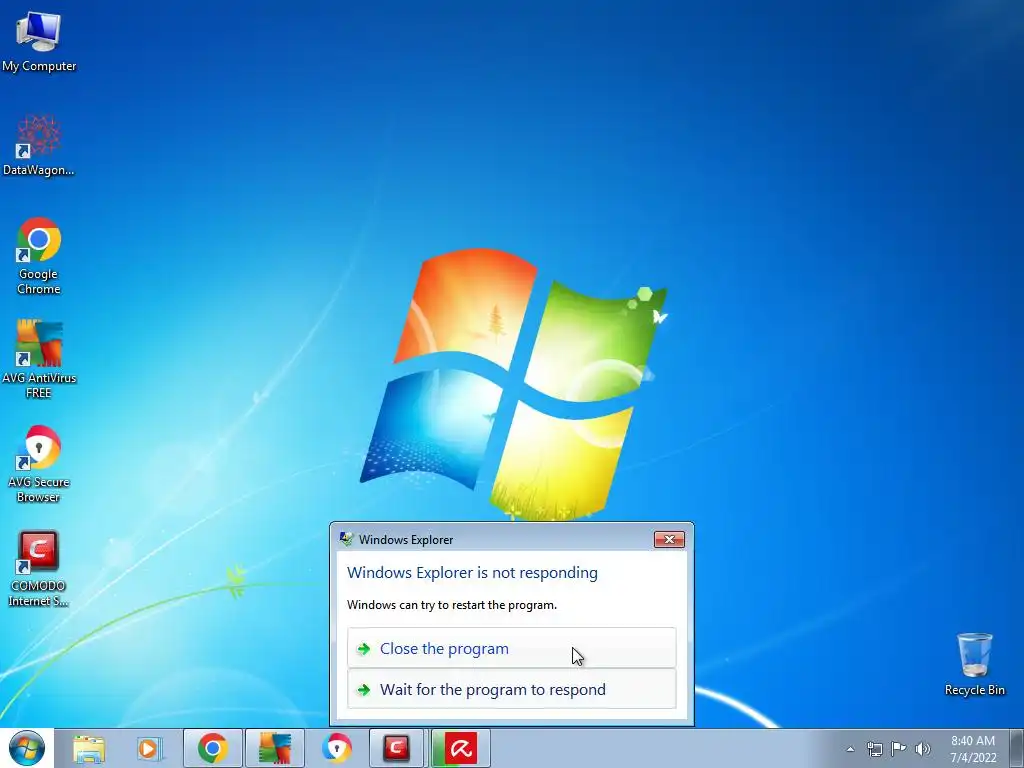Open the My Computer desktop icon
Screen dimensions: 1024x768
coord(39,42)
